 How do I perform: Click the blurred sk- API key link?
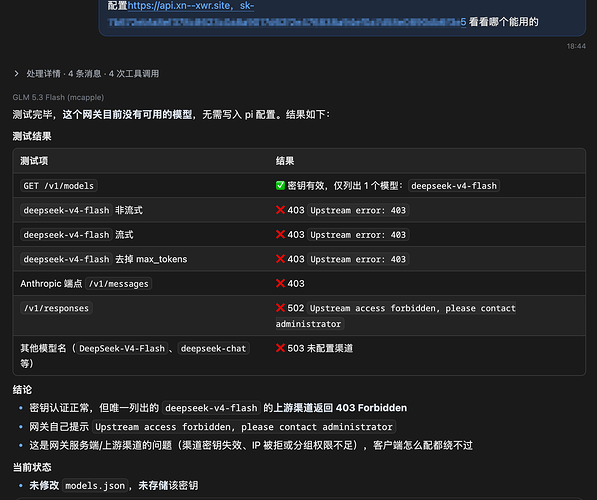287,22
